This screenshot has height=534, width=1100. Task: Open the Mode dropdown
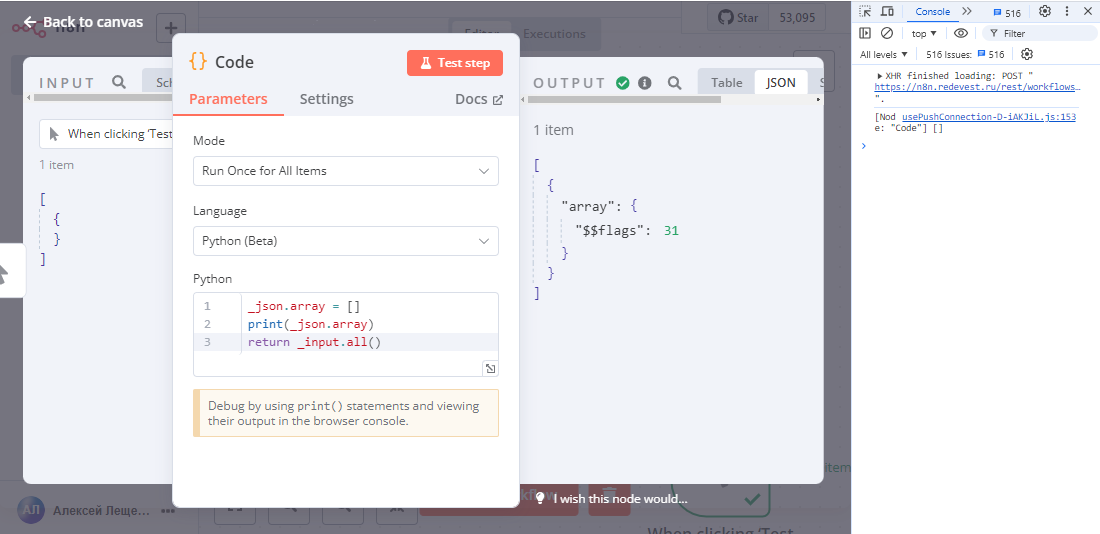pos(345,171)
